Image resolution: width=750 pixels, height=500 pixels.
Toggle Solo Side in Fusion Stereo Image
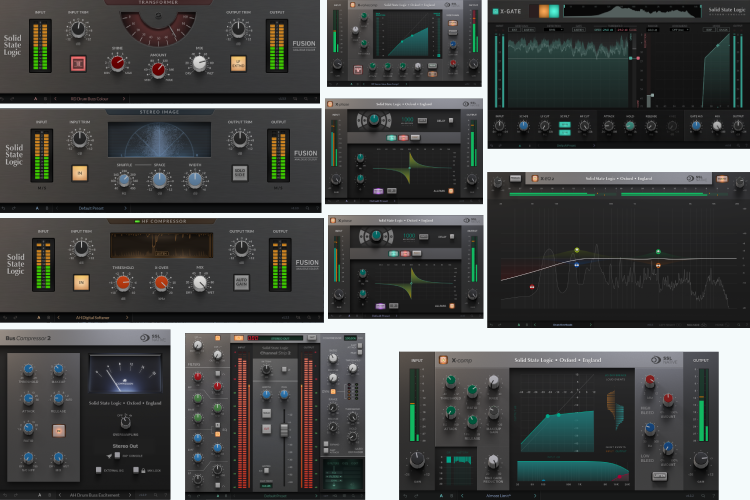[240, 173]
